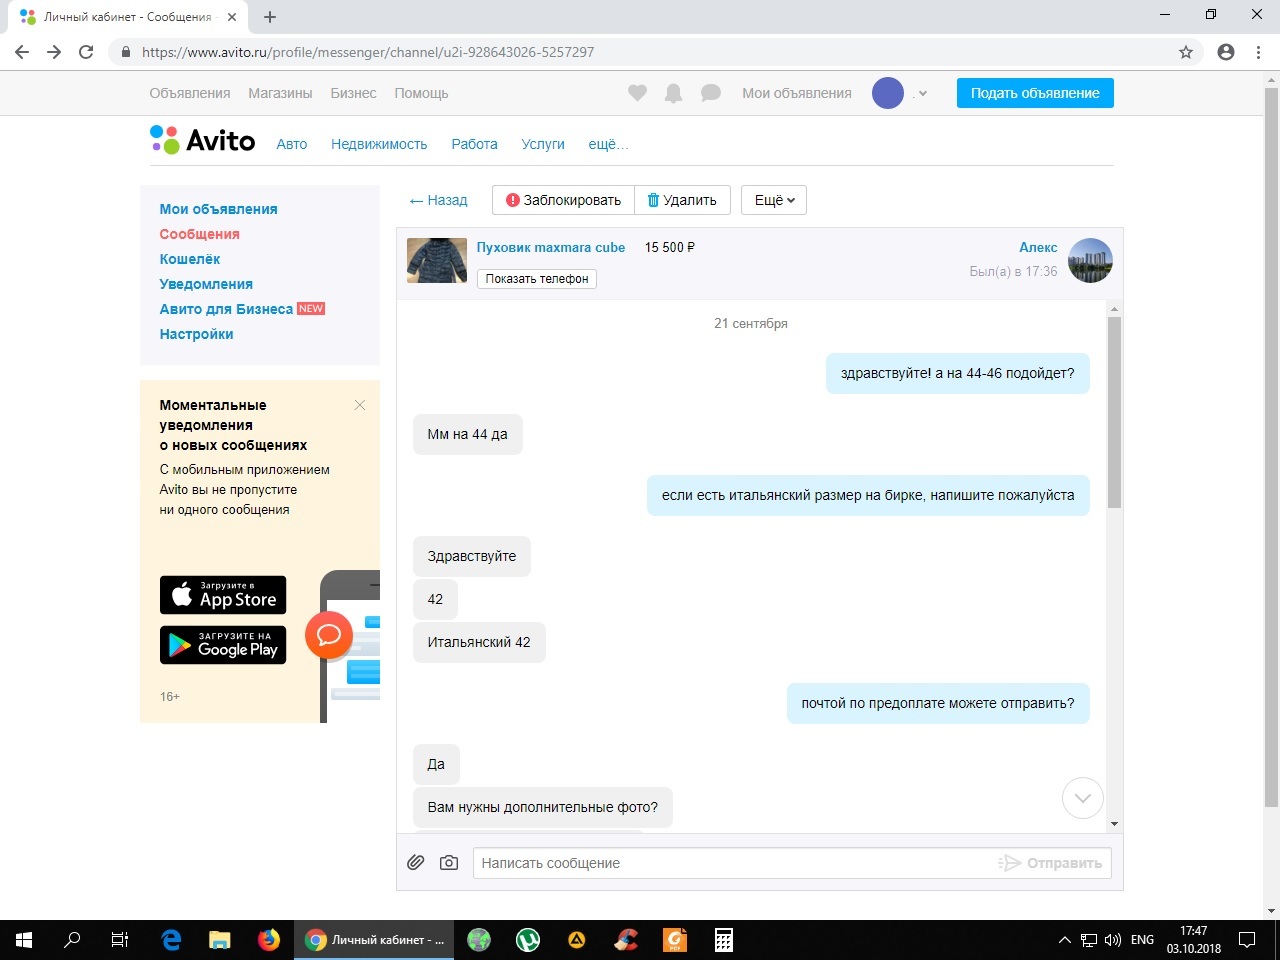Bookmark page with the star icon
This screenshot has width=1280, height=960.
click(x=1186, y=52)
